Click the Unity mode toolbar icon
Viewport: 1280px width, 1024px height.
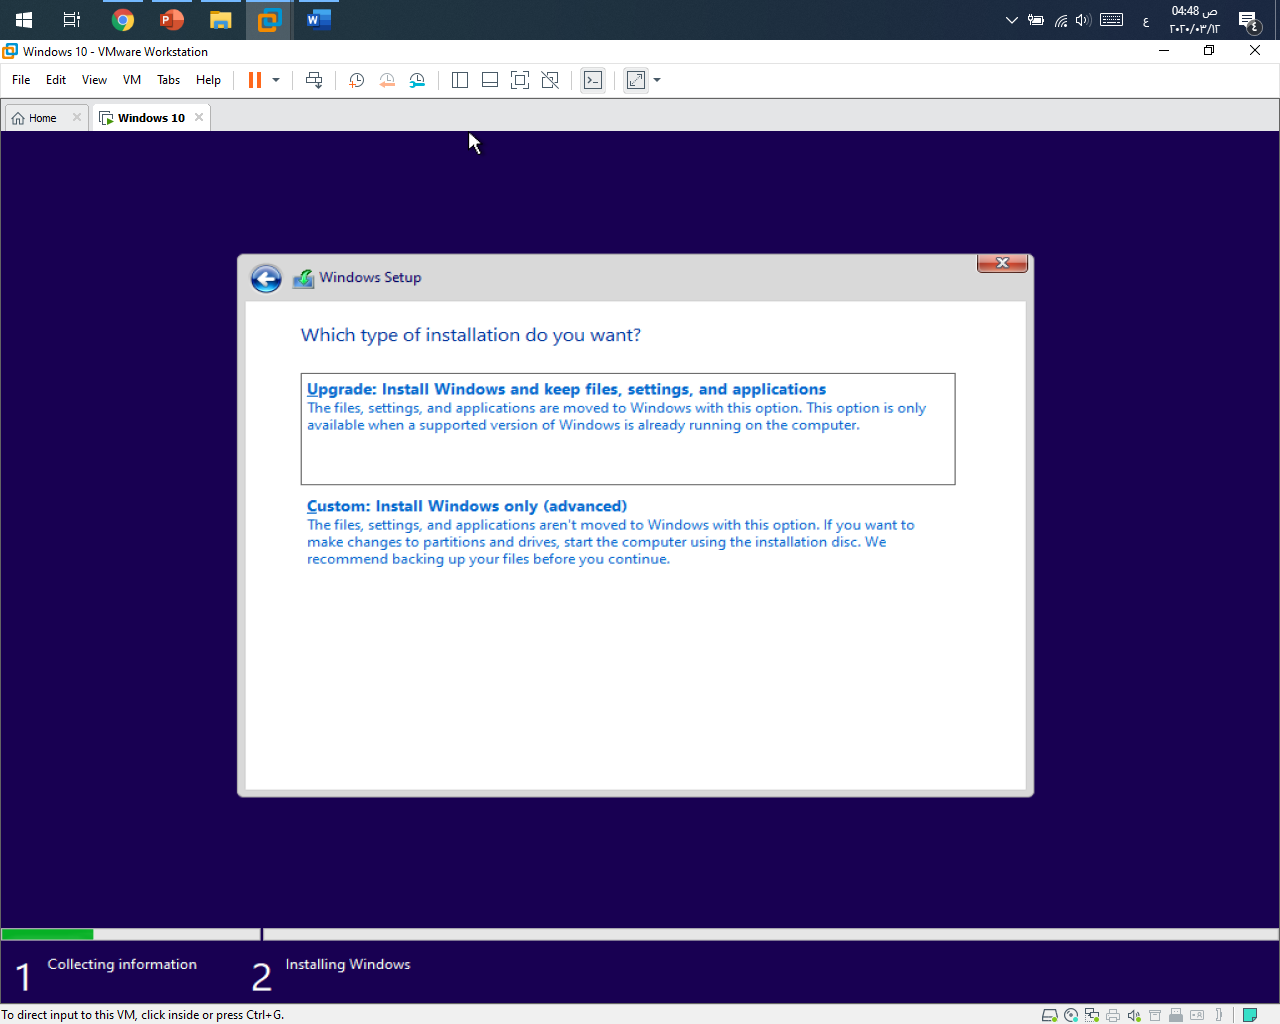550,80
